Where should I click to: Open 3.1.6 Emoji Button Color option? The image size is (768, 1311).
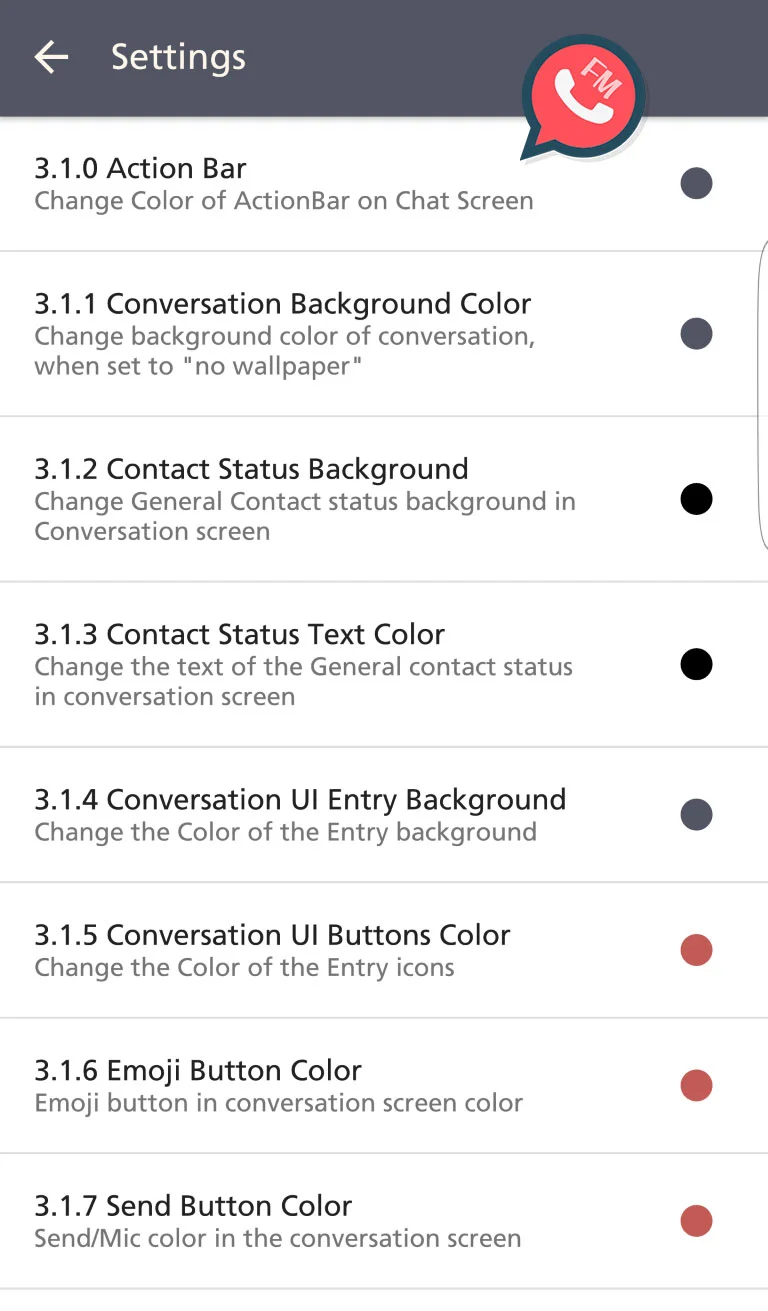[x=384, y=1086]
